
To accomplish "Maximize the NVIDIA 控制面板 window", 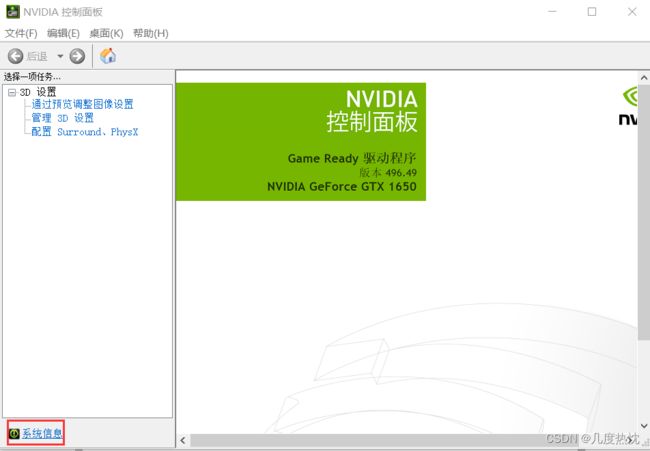I will coord(591,12).
